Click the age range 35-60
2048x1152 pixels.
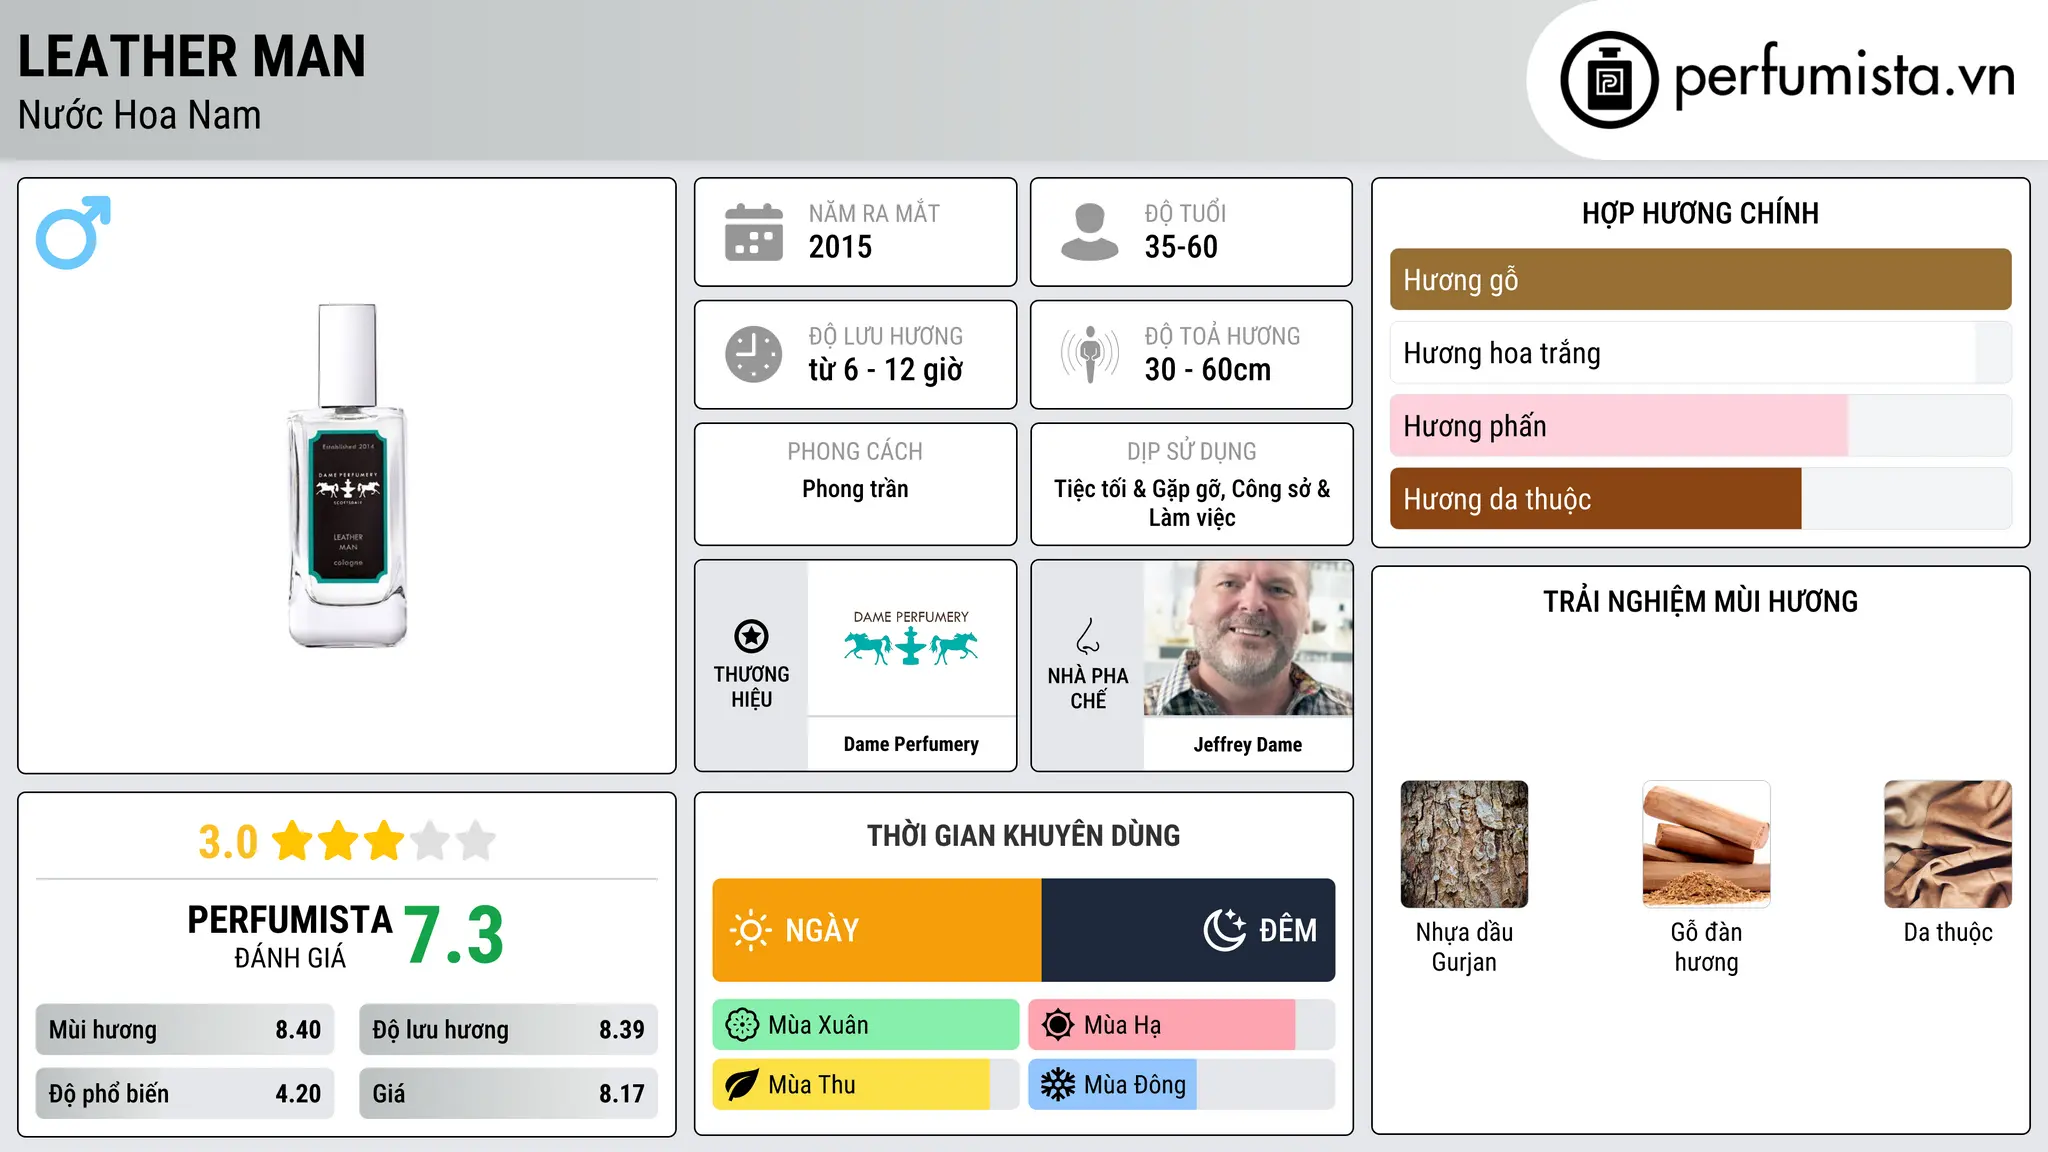[x=1181, y=247]
